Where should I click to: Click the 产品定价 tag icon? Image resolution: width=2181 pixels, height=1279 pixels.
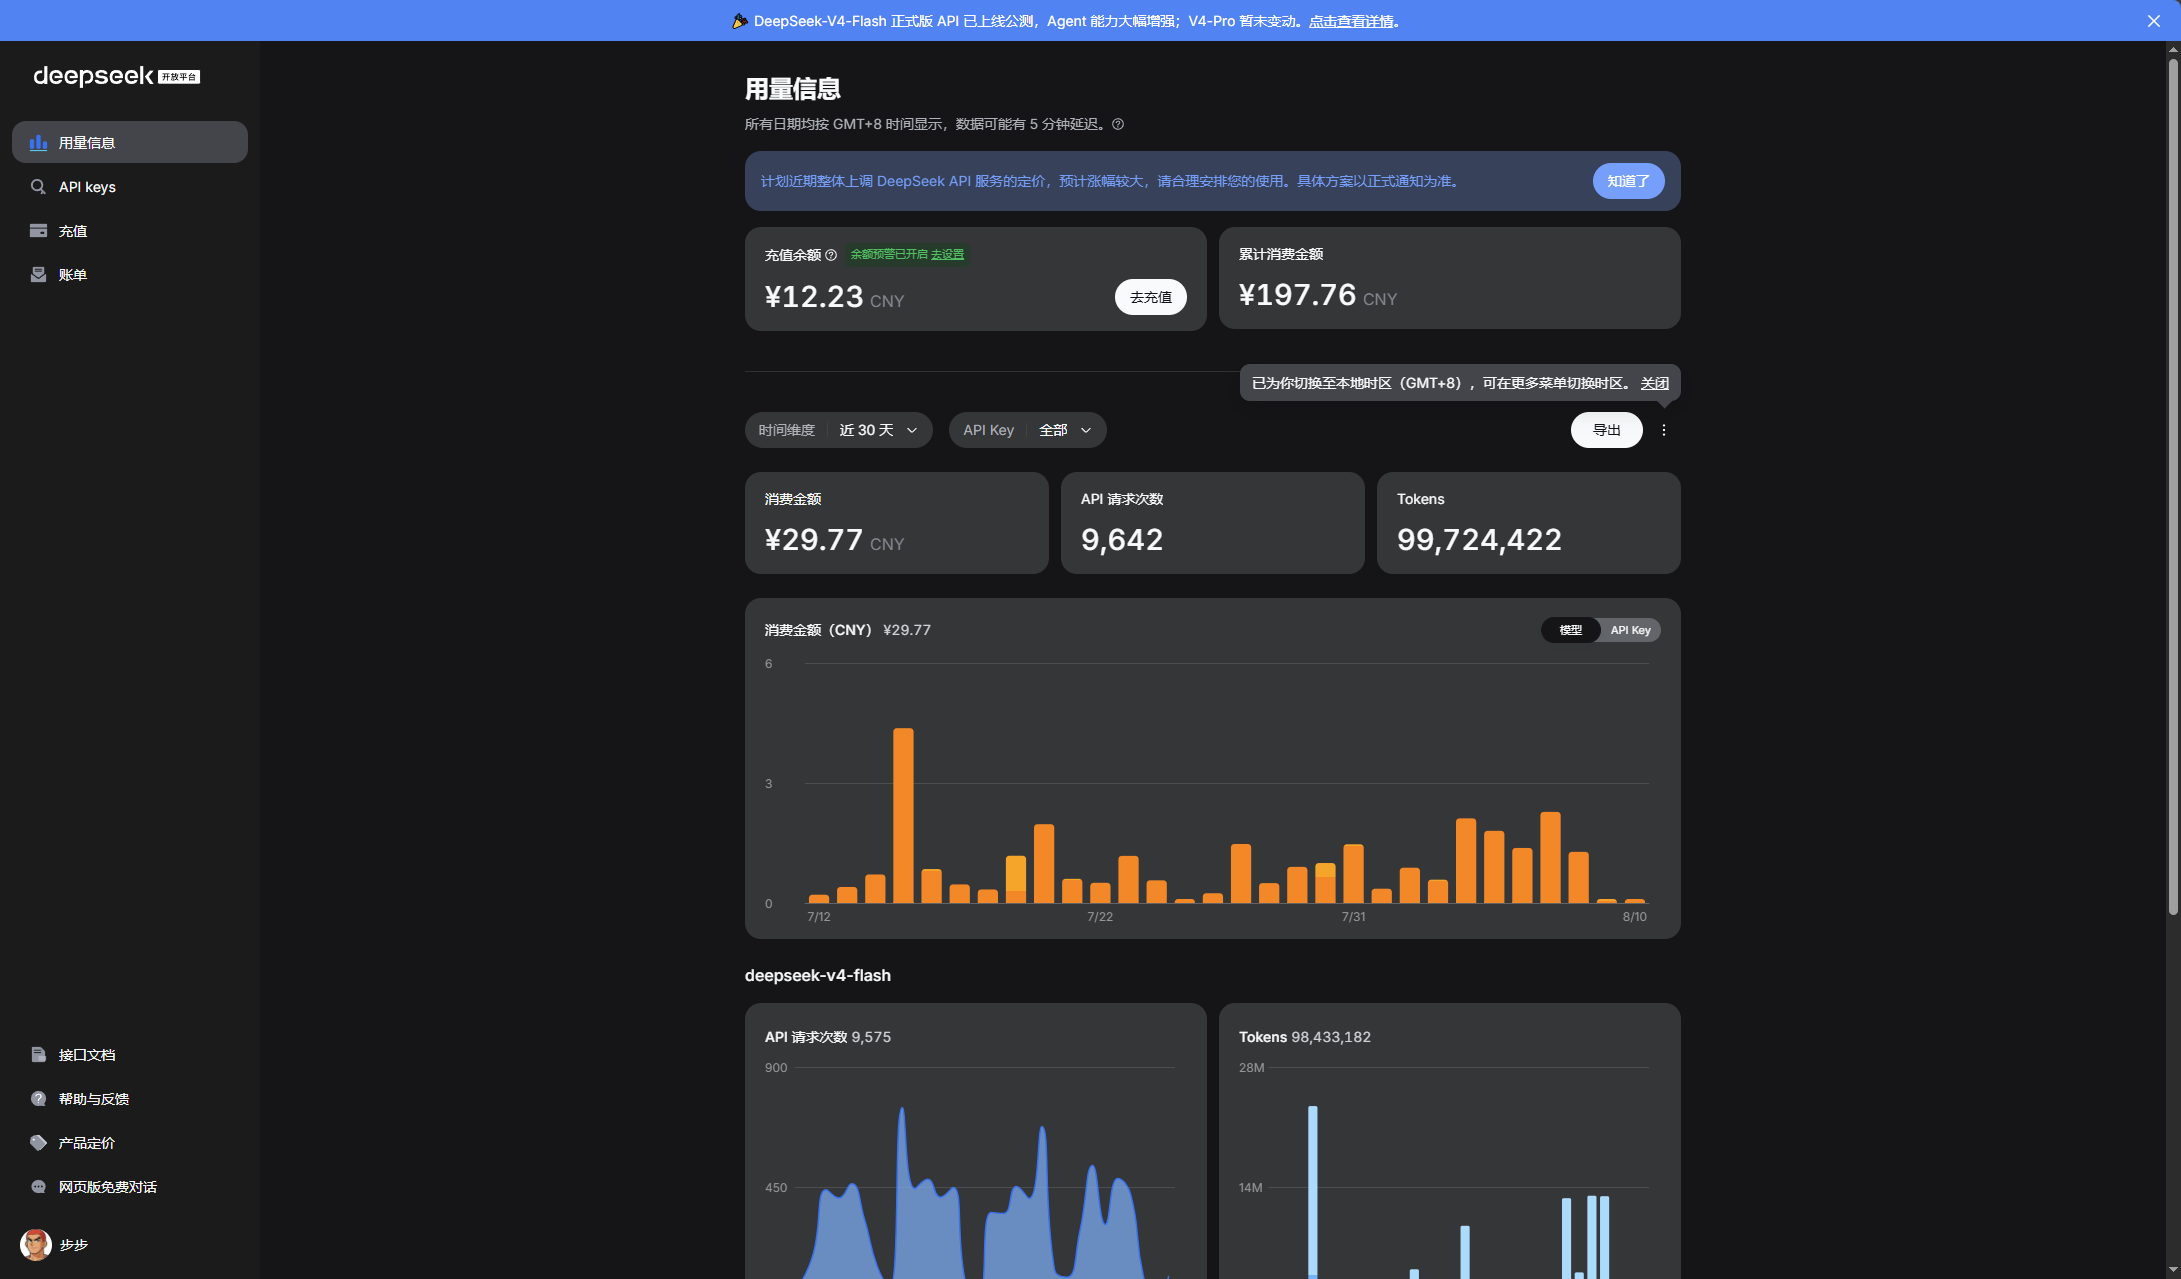click(38, 1143)
